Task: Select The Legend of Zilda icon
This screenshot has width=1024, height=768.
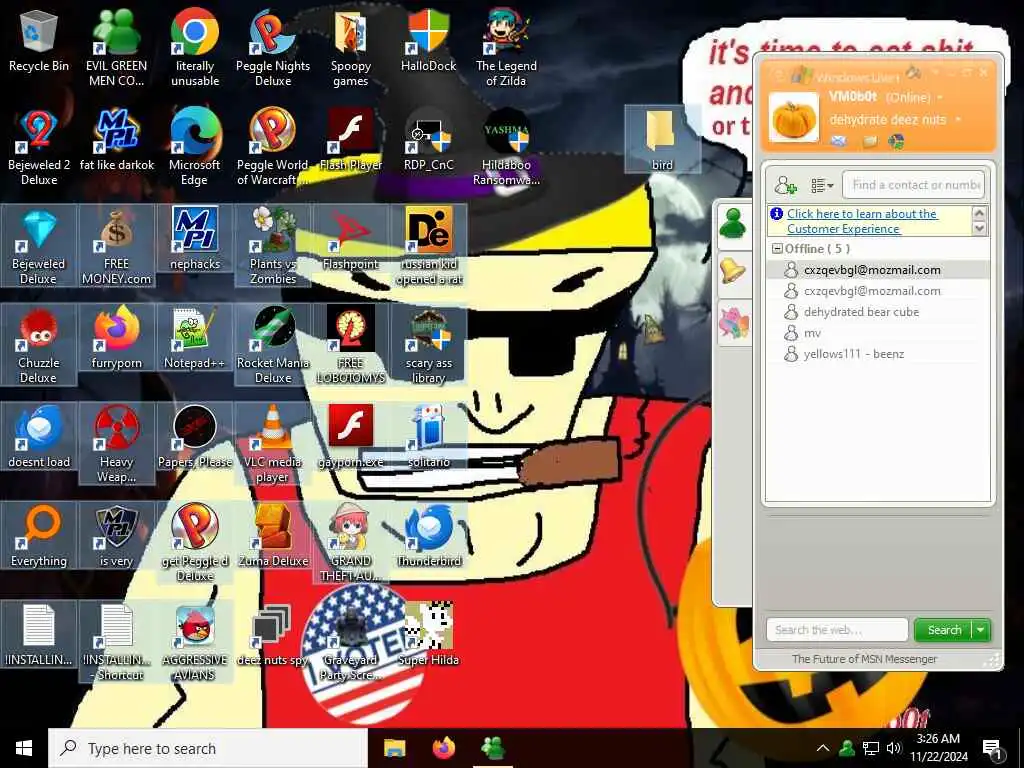Action: pos(506,48)
